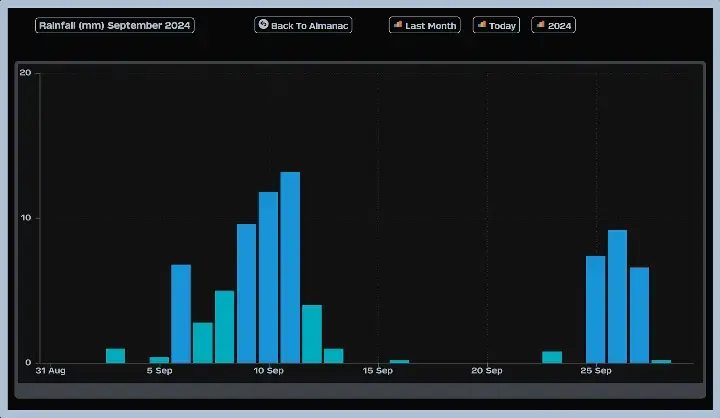Screen dimensions: 720x418
Task: Click the chart icon on 2024 button
Action: click(540, 25)
